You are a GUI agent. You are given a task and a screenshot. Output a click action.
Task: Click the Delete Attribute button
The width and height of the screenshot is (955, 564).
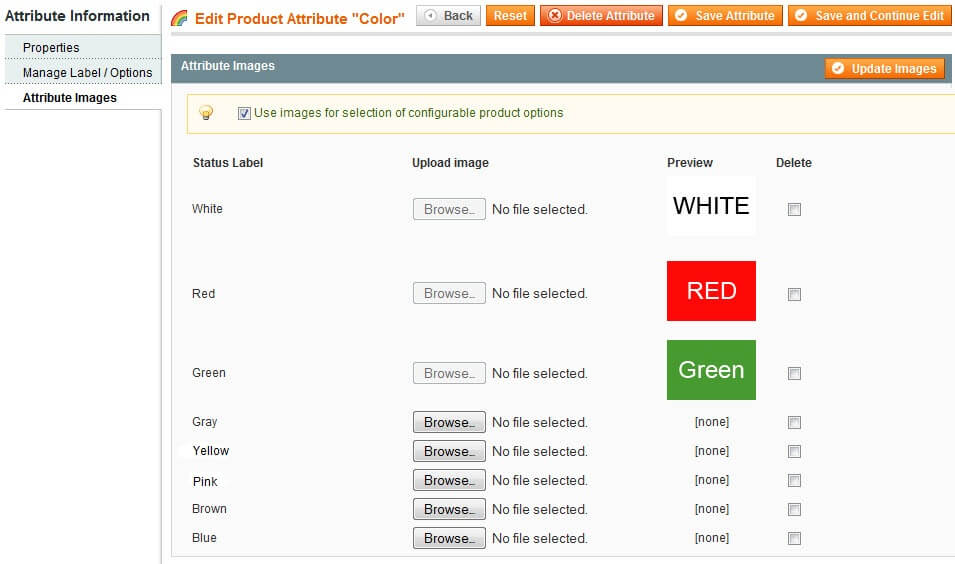[601, 16]
